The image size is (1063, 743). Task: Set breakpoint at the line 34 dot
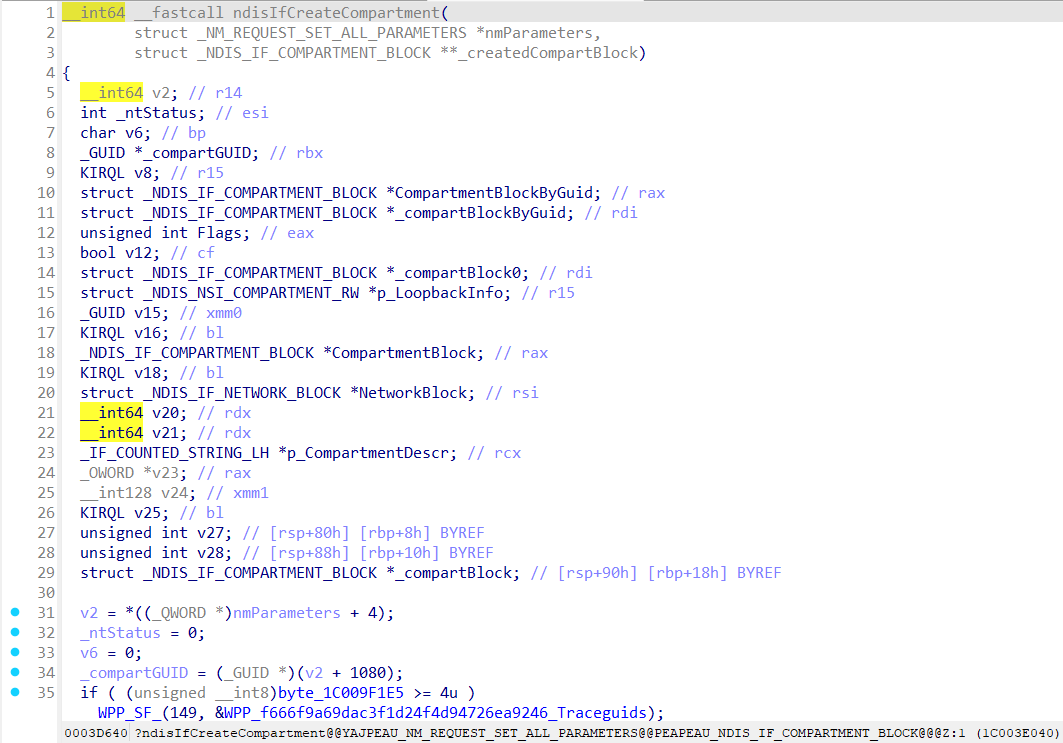(15, 672)
